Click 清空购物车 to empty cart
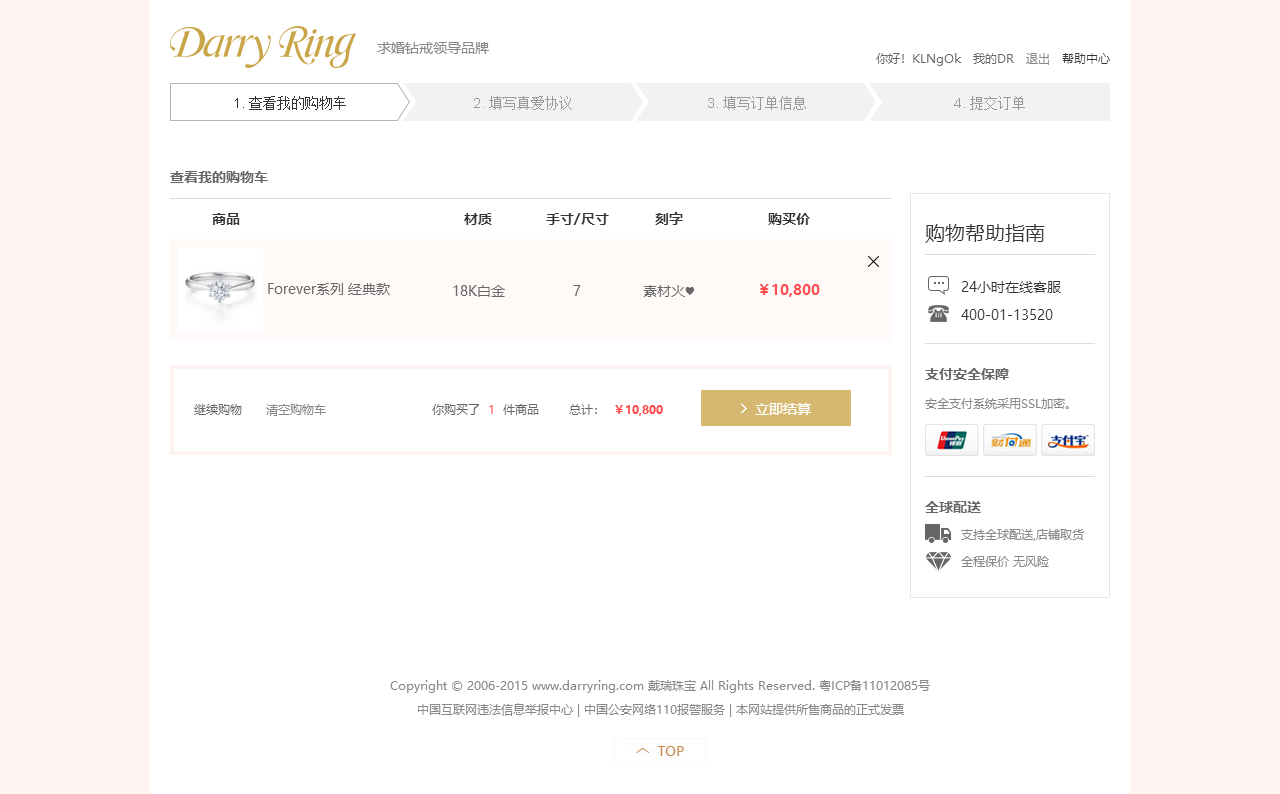The width and height of the screenshot is (1280, 794). coord(296,410)
